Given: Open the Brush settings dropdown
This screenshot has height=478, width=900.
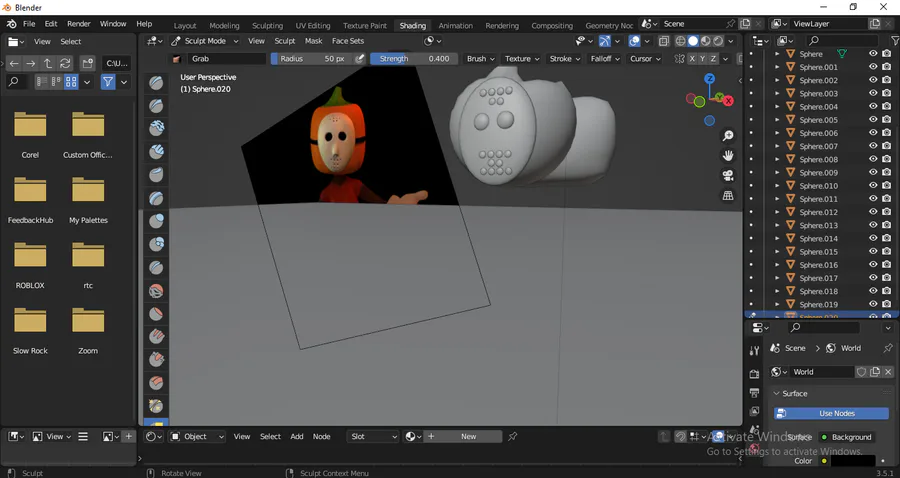Looking at the screenshot, I should tap(480, 59).
